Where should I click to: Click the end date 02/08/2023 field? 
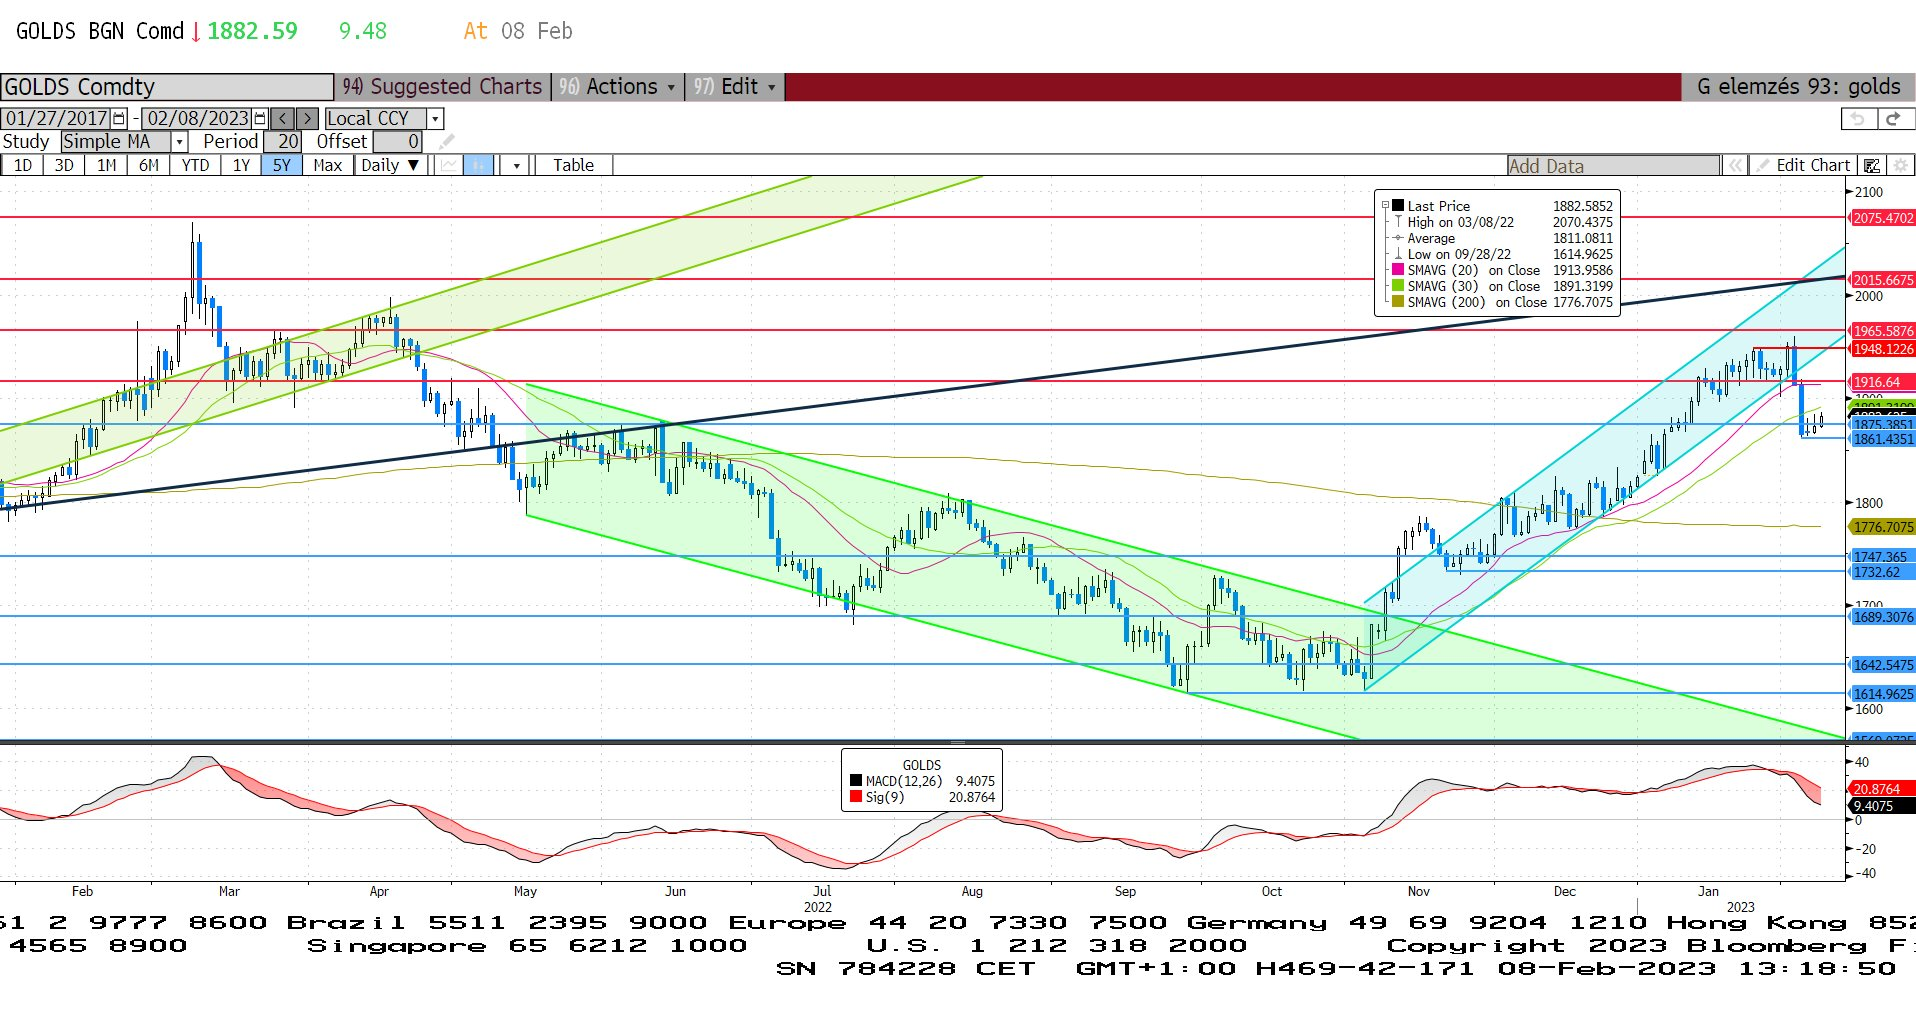click(x=198, y=118)
